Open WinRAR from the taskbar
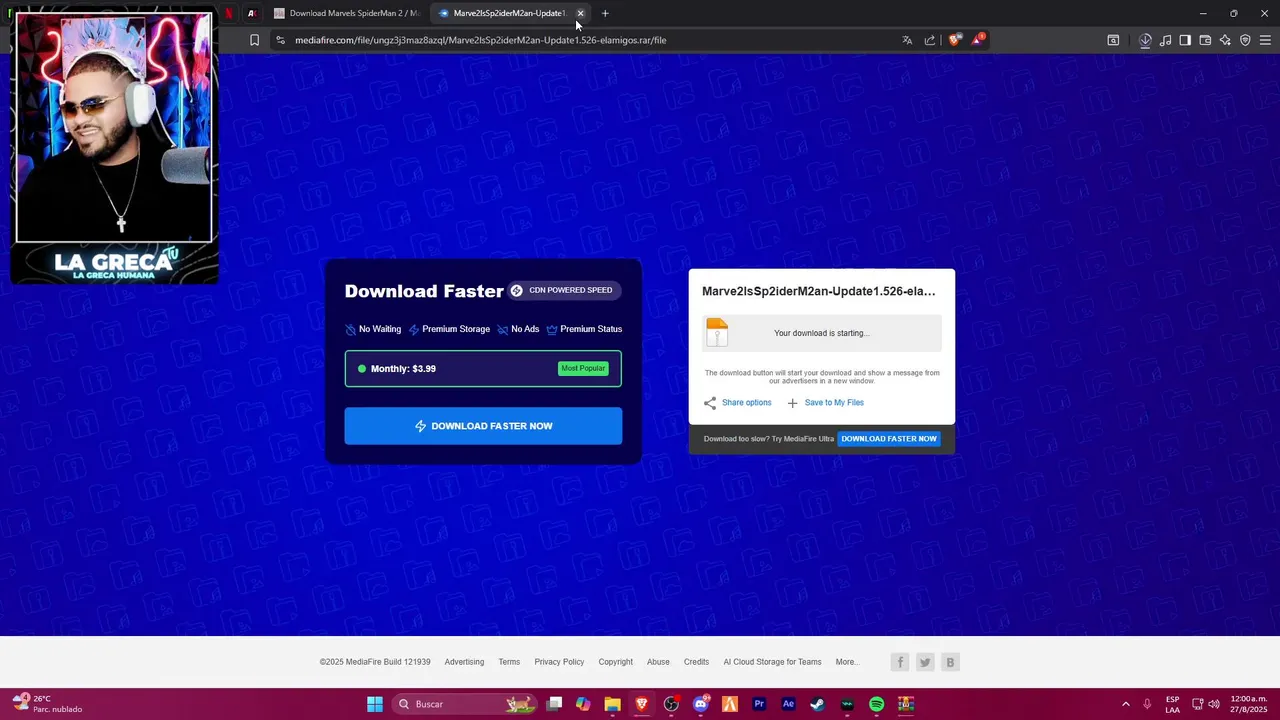 pos(906,704)
